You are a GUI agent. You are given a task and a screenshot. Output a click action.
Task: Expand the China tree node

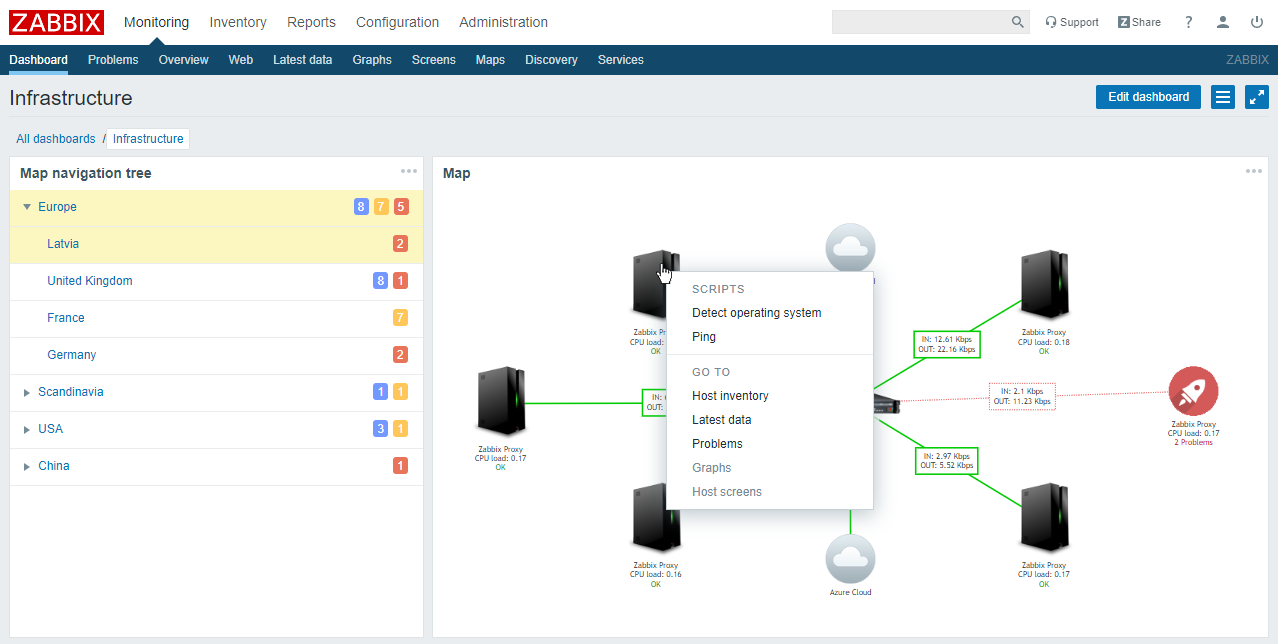pyautogui.click(x=27, y=466)
